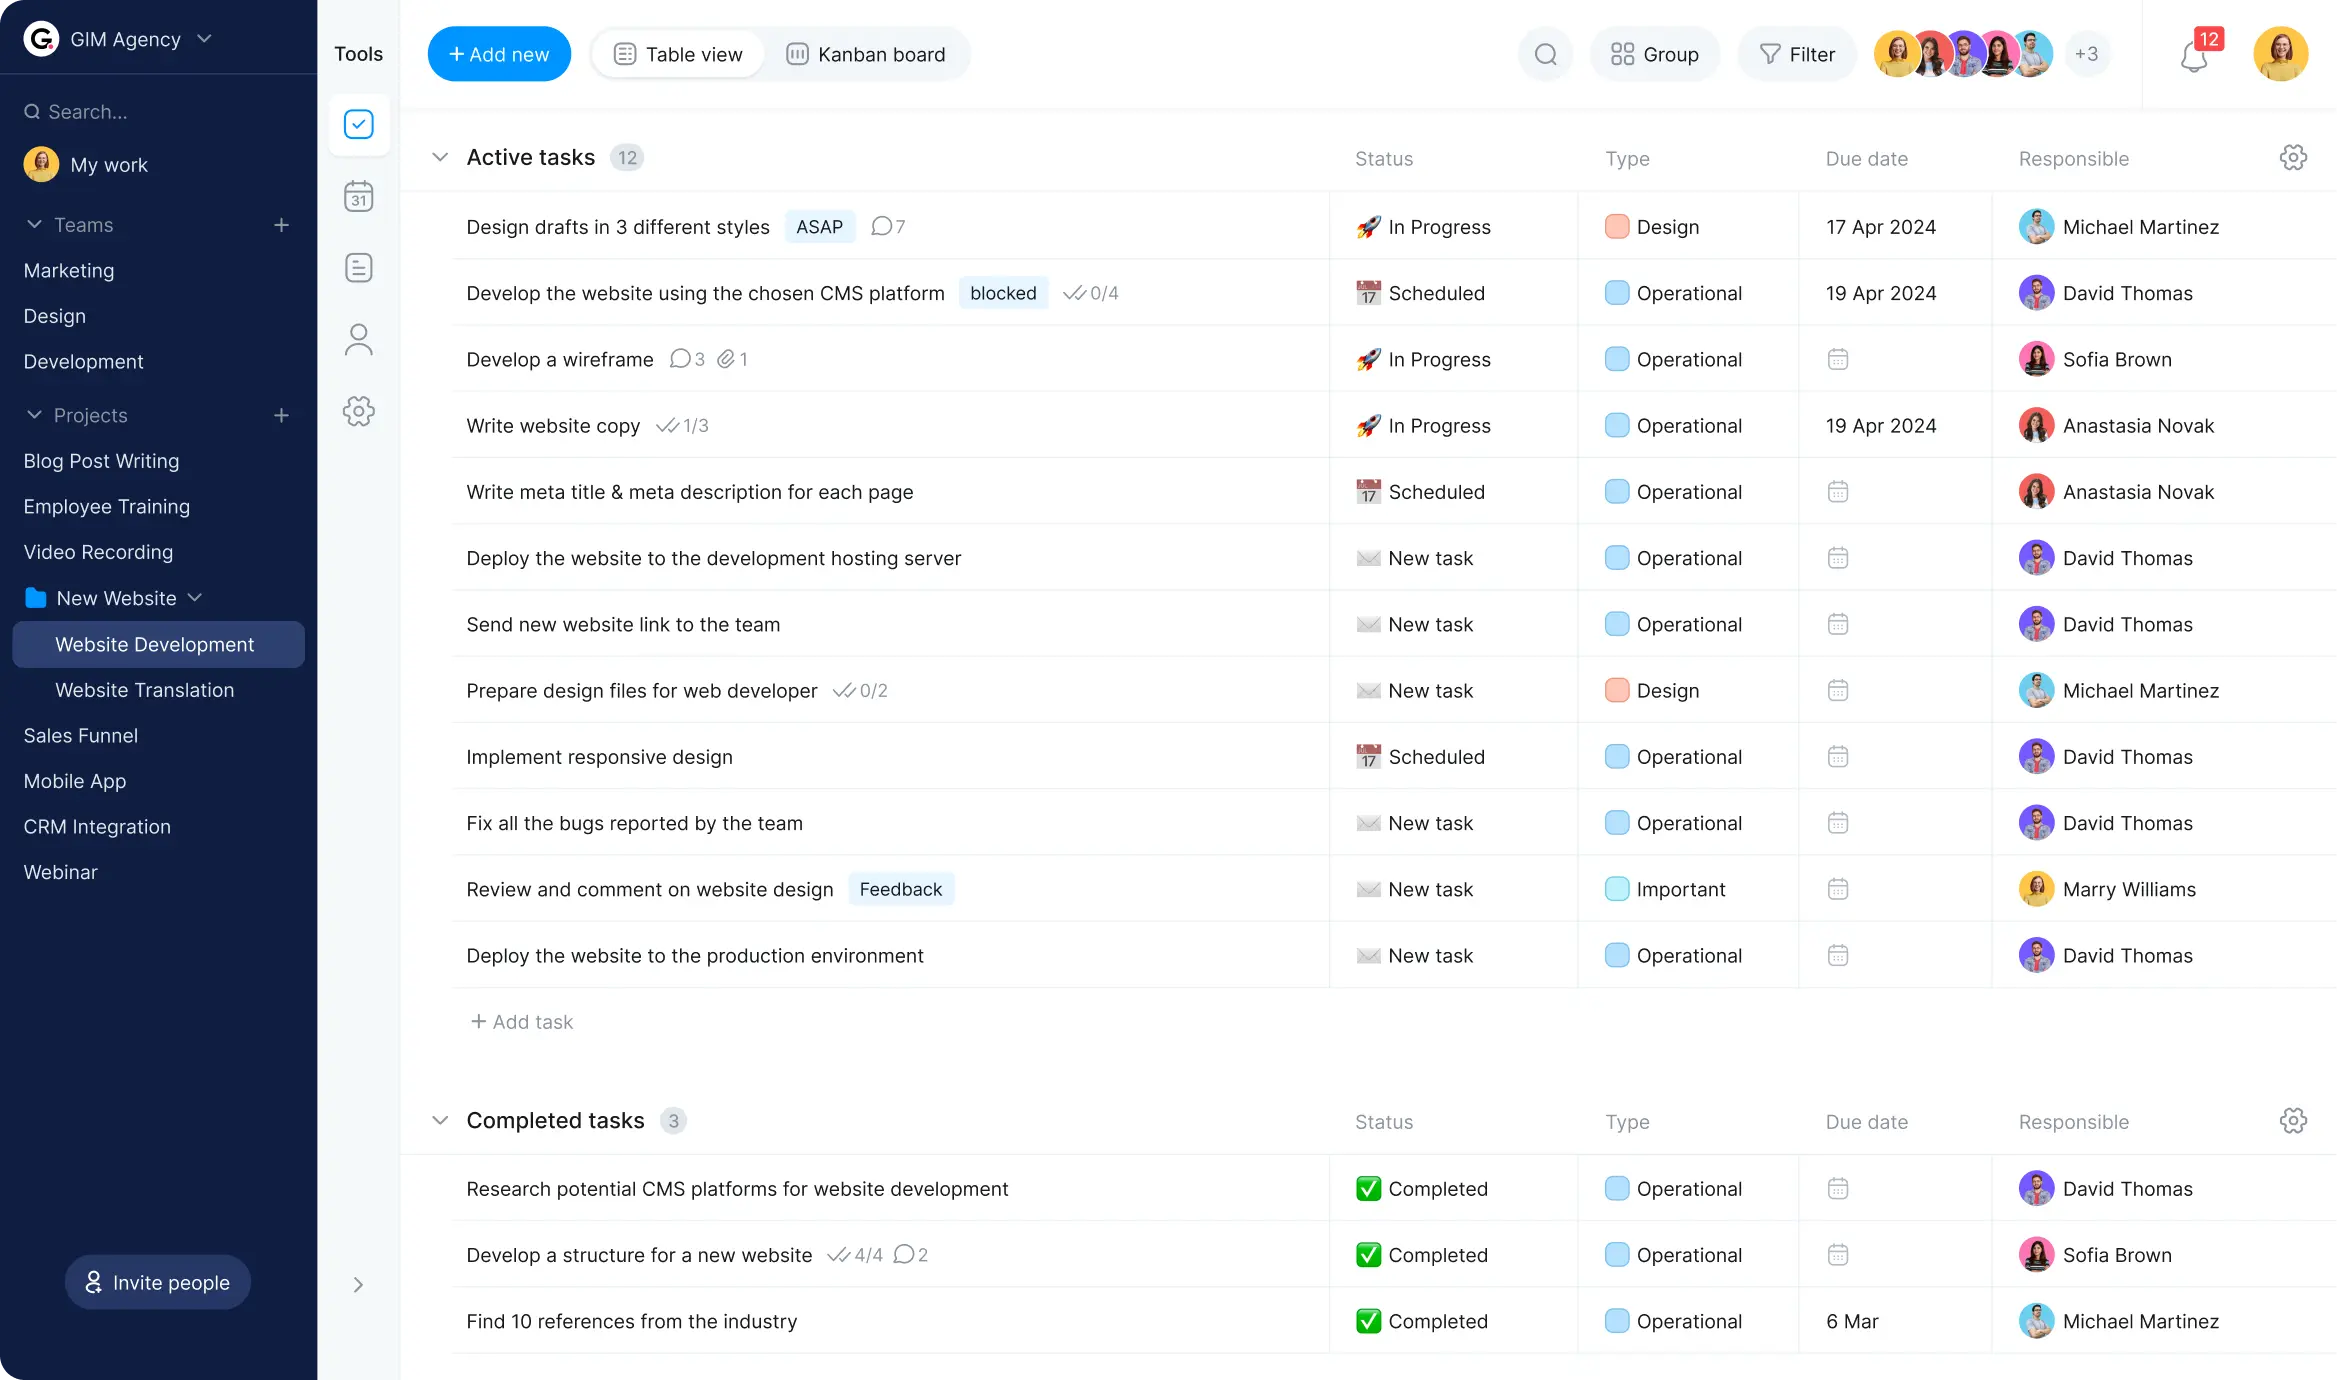Collapse the New Website folder
Screen dimensions: 2337x1380
pyautogui.click(x=195, y=598)
